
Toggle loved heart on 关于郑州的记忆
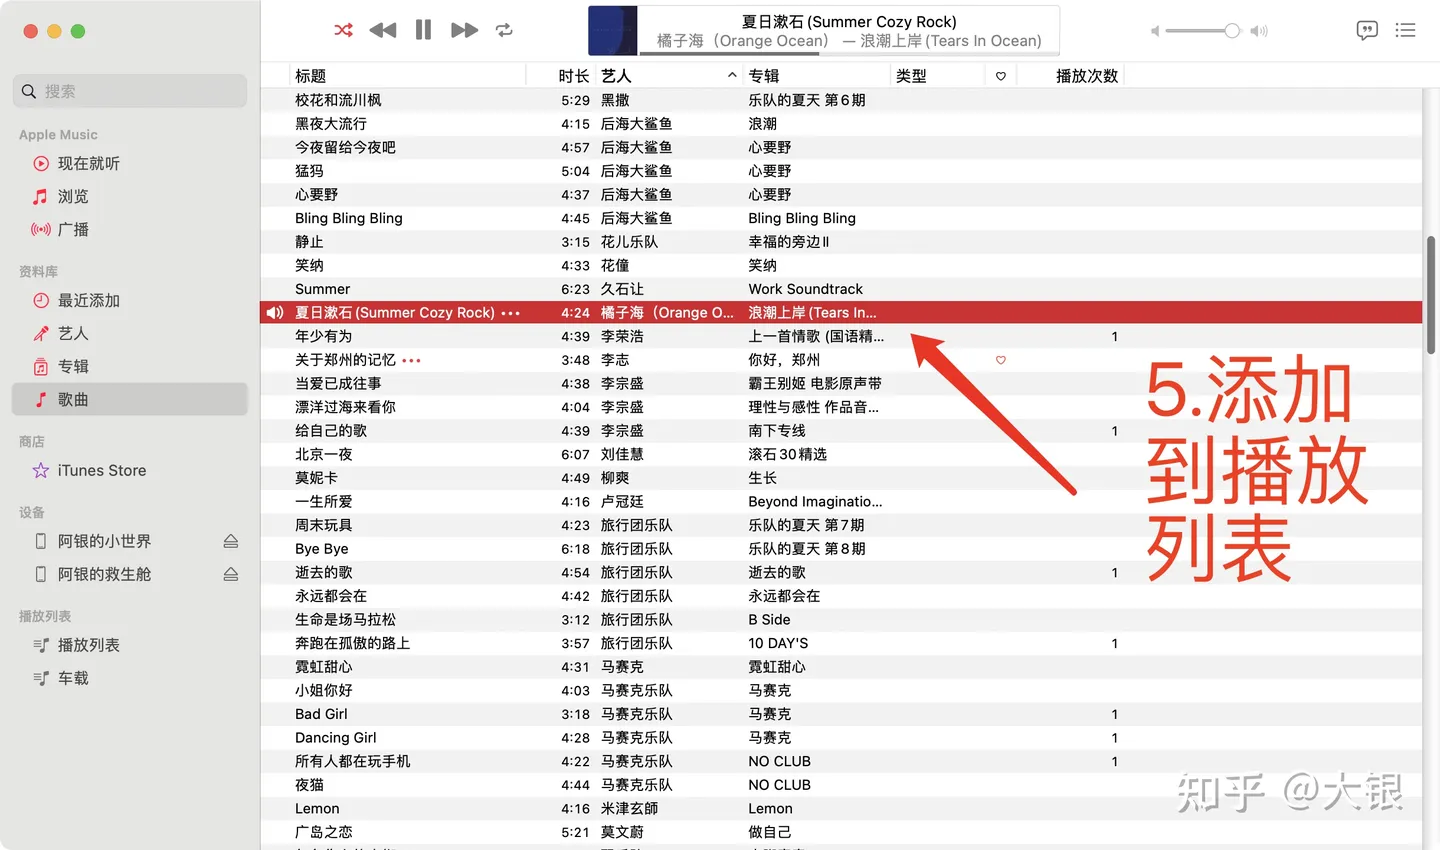click(1001, 360)
